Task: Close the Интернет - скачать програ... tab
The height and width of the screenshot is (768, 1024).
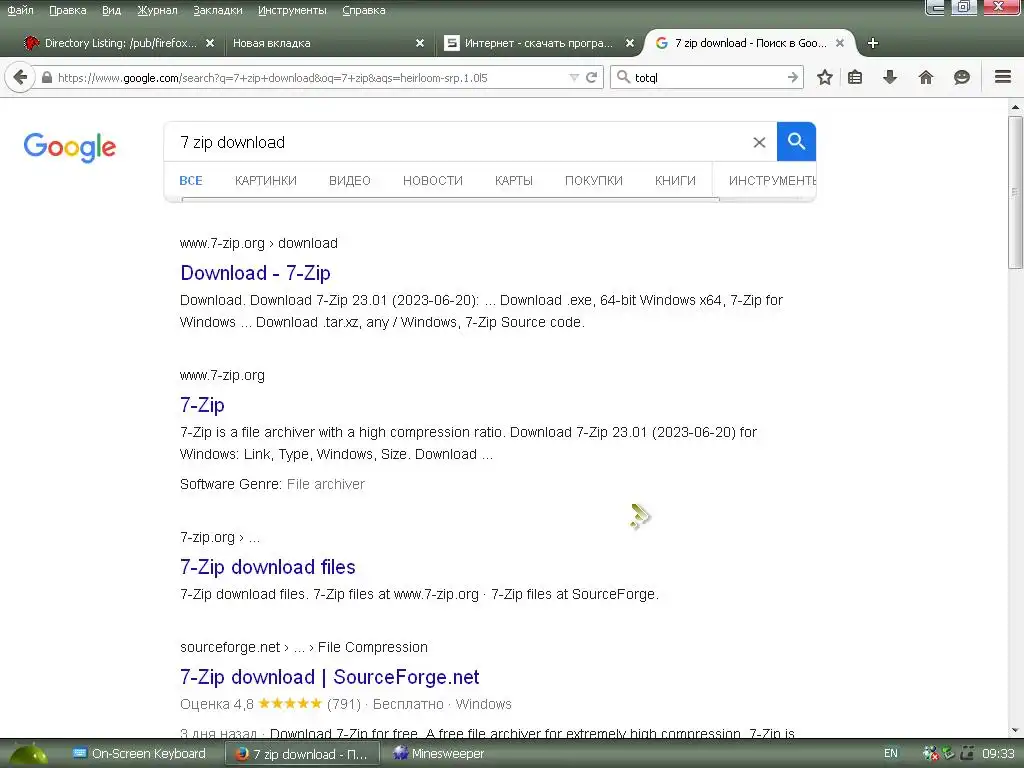Action: [x=630, y=43]
